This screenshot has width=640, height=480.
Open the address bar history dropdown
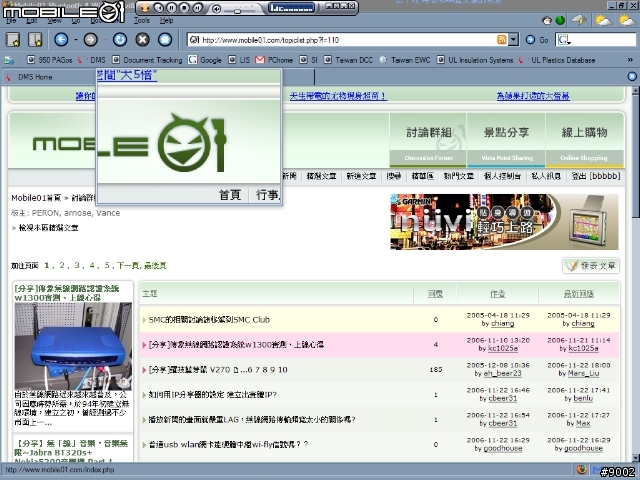coord(513,40)
